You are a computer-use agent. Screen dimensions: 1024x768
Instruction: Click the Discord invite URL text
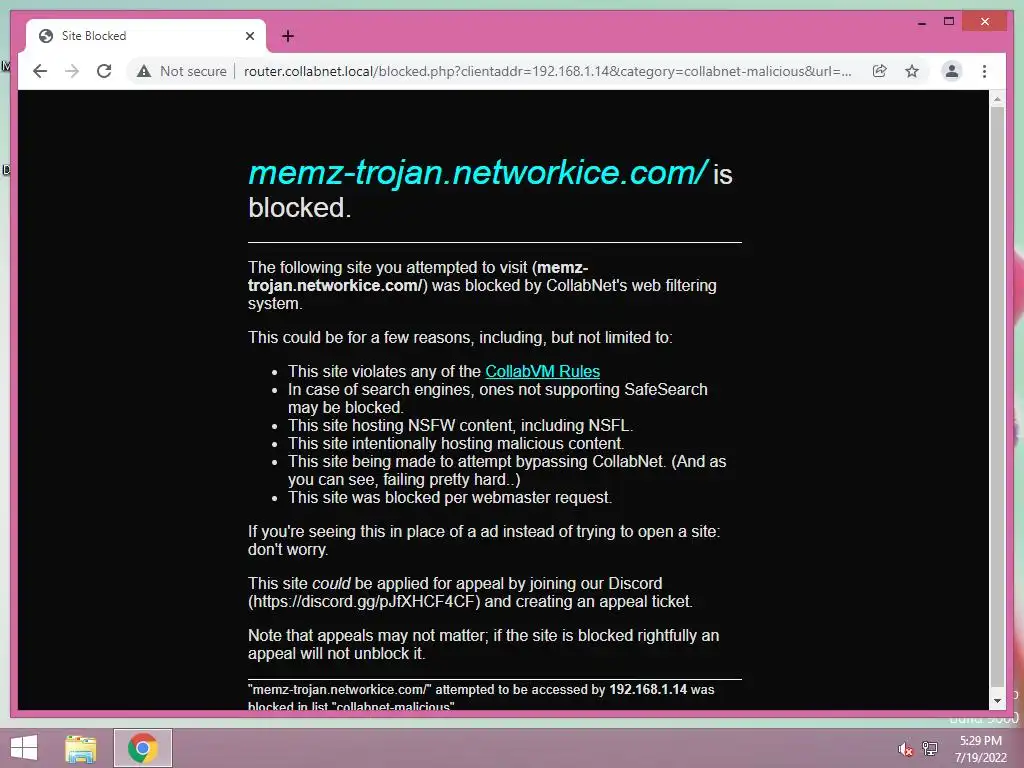(366, 601)
